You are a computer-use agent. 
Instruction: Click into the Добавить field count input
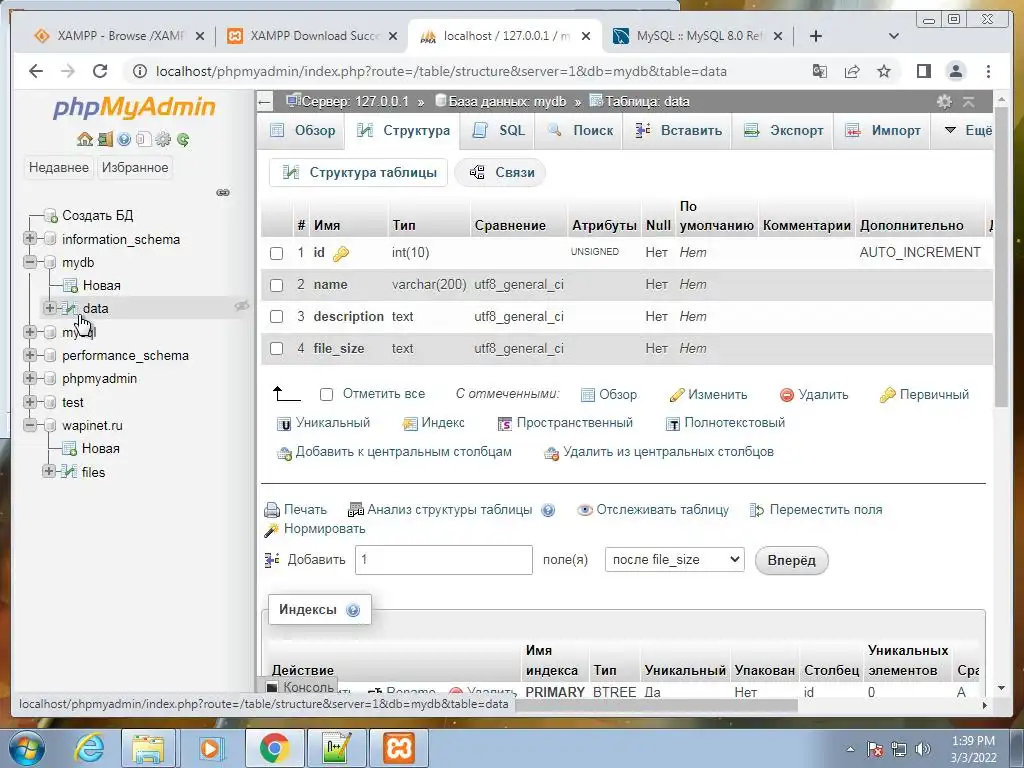pos(444,560)
